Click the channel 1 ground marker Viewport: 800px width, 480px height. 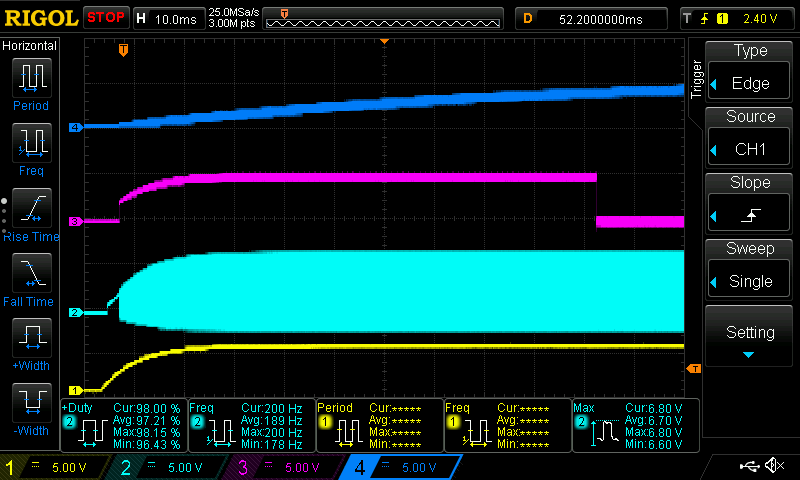click(76, 390)
